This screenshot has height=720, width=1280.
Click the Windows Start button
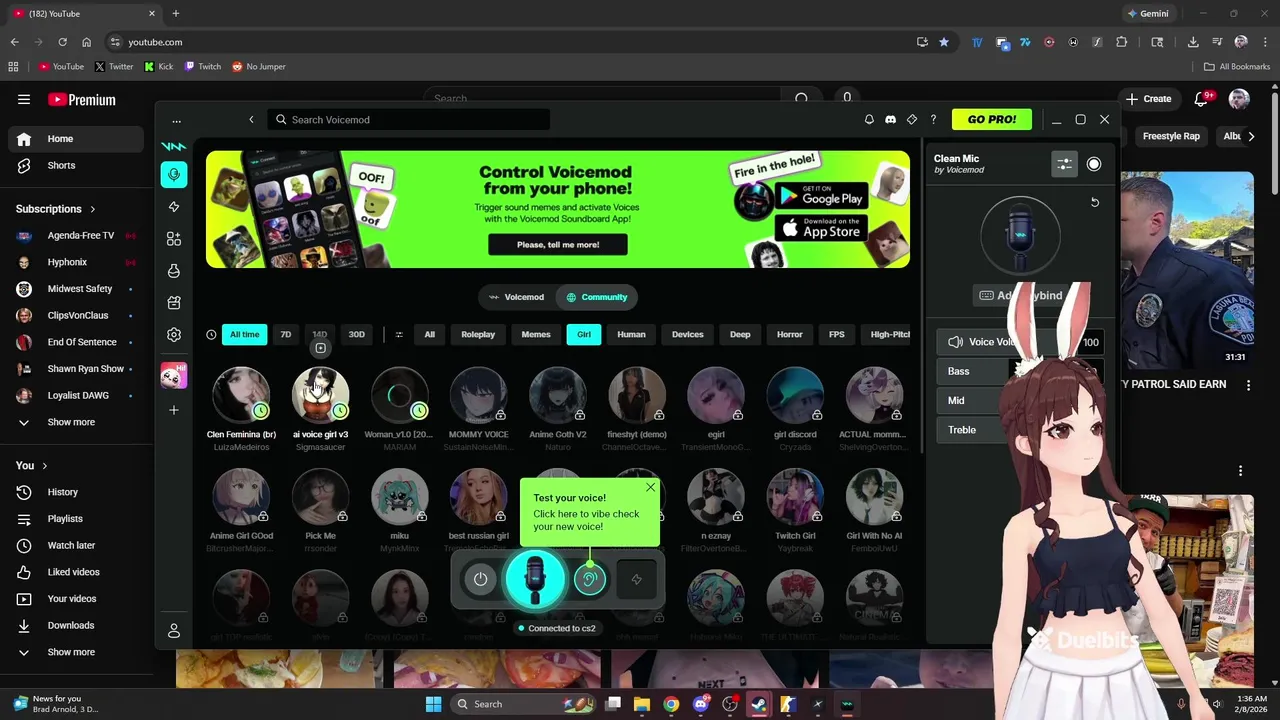(x=433, y=704)
